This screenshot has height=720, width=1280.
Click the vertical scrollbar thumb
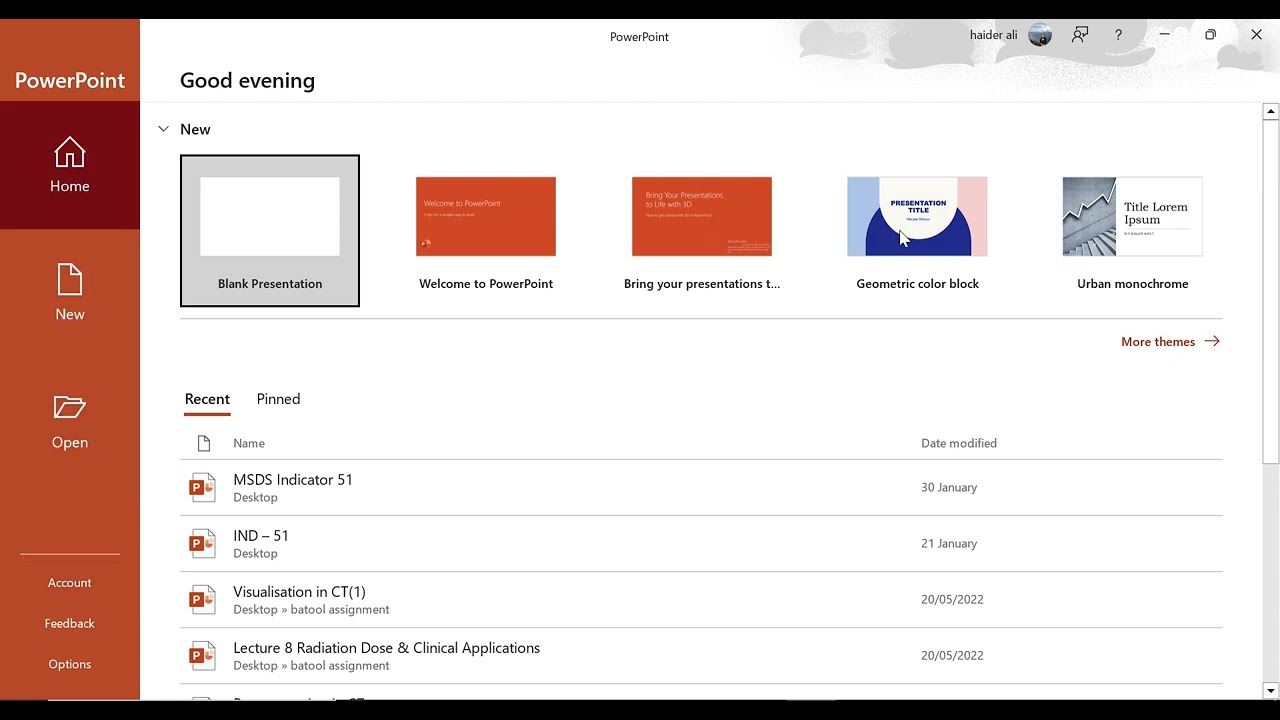(x=1271, y=292)
